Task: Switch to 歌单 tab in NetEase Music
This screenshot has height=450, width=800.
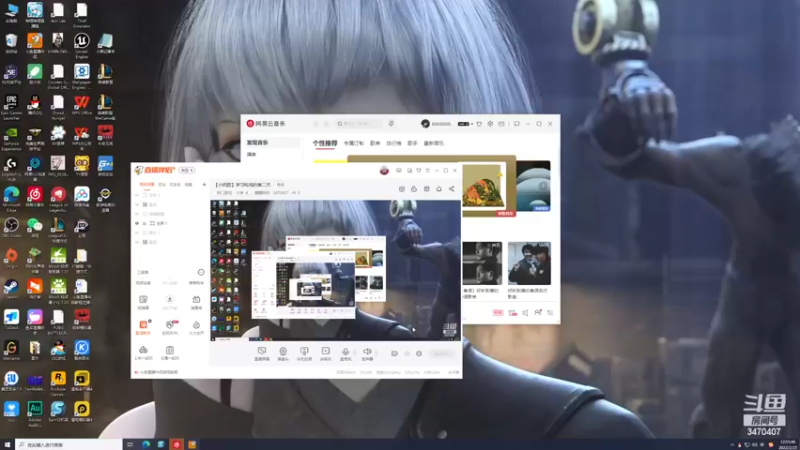Action: tap(375, 143)
